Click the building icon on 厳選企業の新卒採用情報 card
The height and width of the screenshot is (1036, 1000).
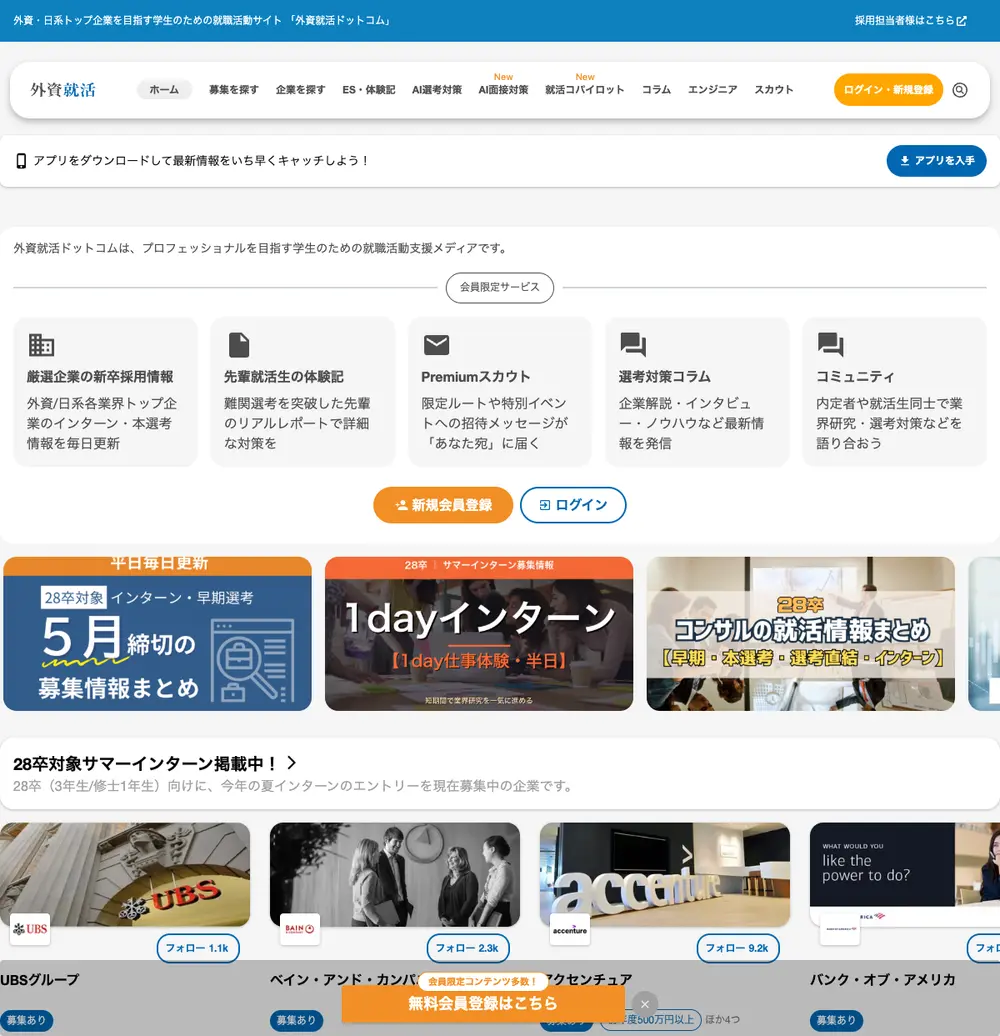point(41,345)
